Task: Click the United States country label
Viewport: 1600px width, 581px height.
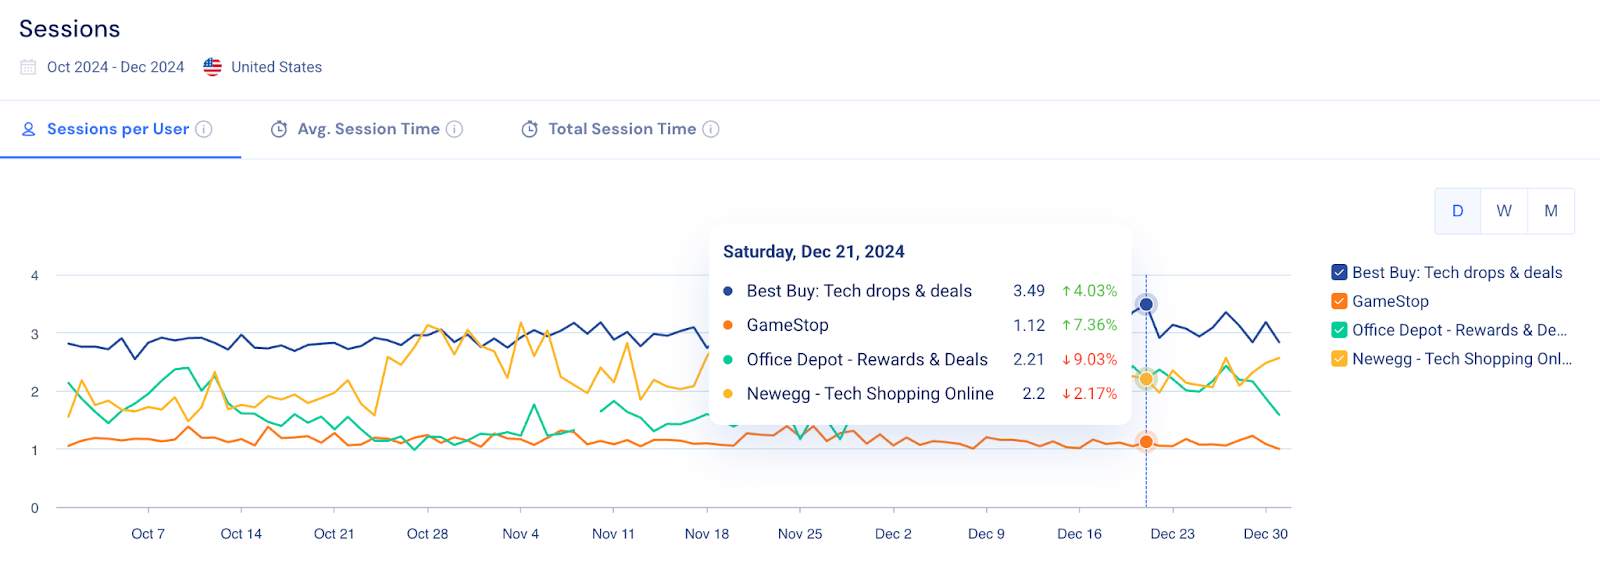Action: pos(277,67)
